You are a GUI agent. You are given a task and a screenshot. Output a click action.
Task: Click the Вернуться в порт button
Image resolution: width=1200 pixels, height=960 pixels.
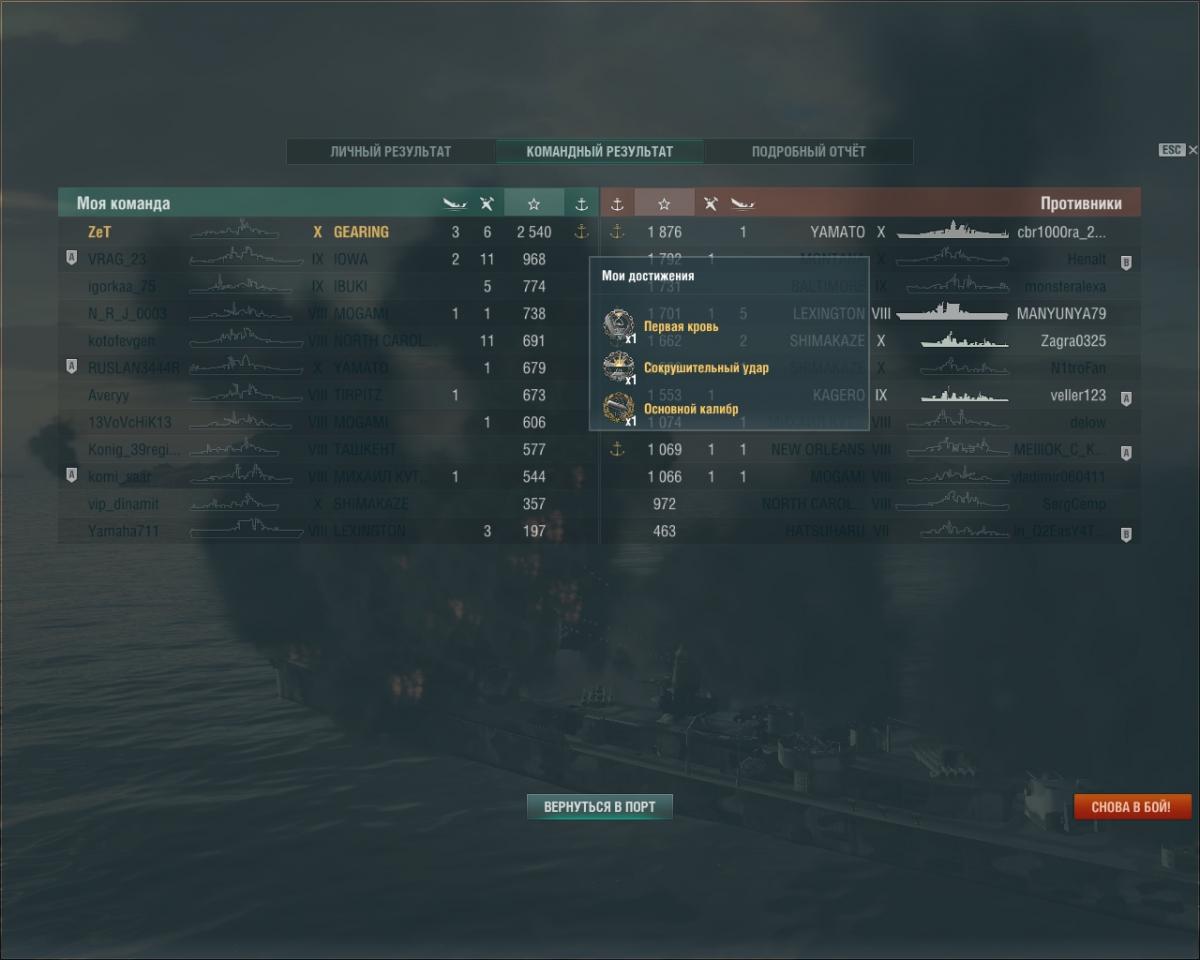click(600, 807)
